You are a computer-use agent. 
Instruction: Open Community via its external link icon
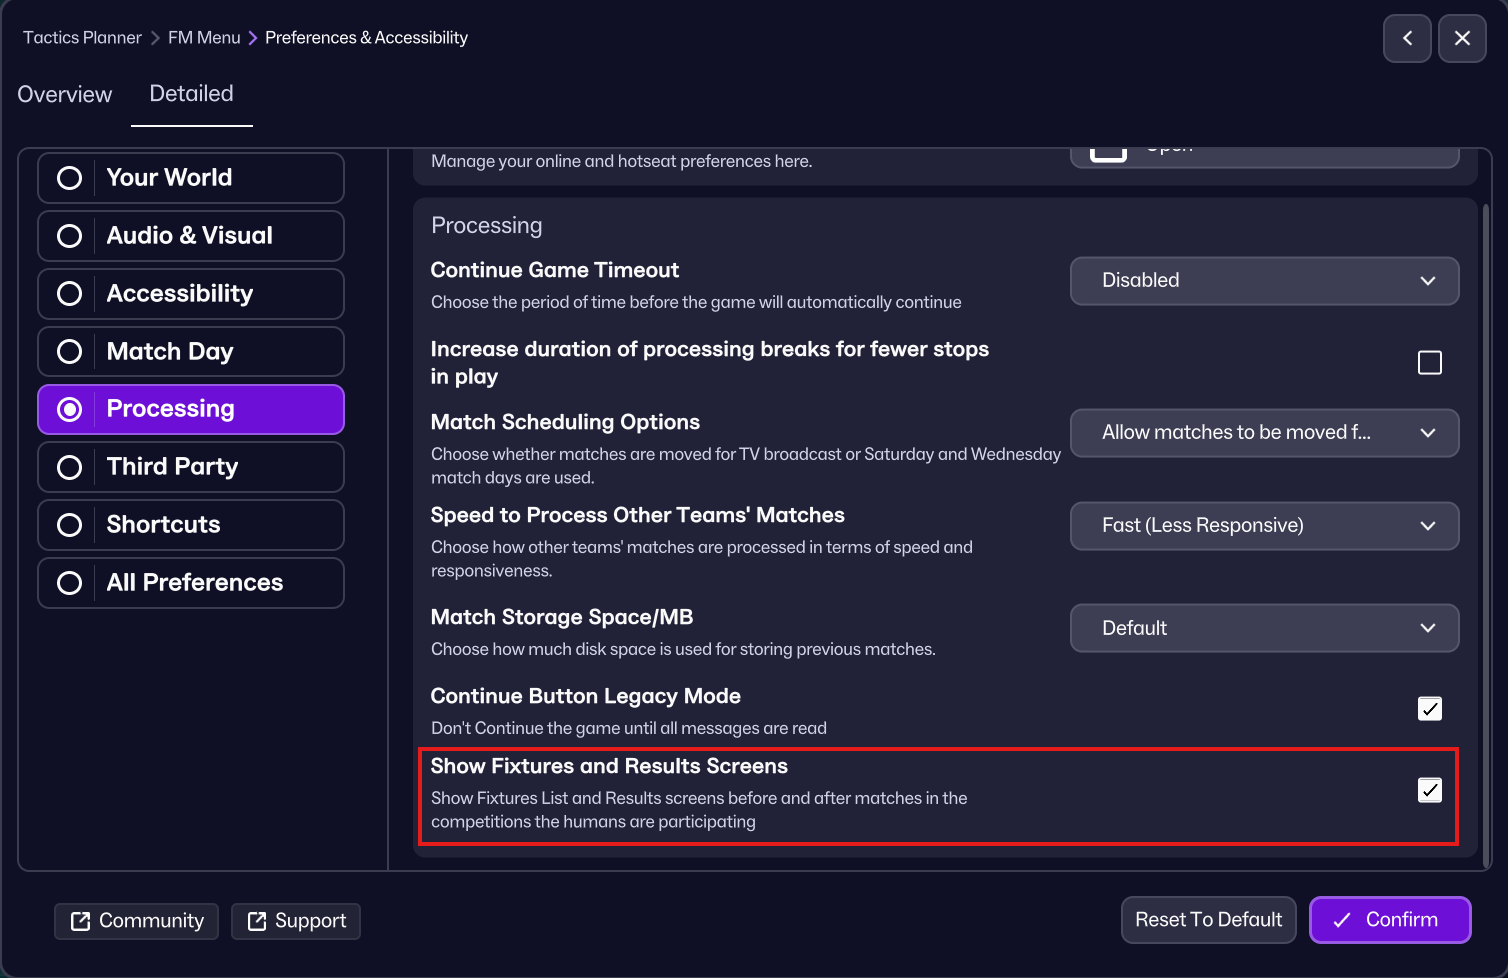pos(81,921)
